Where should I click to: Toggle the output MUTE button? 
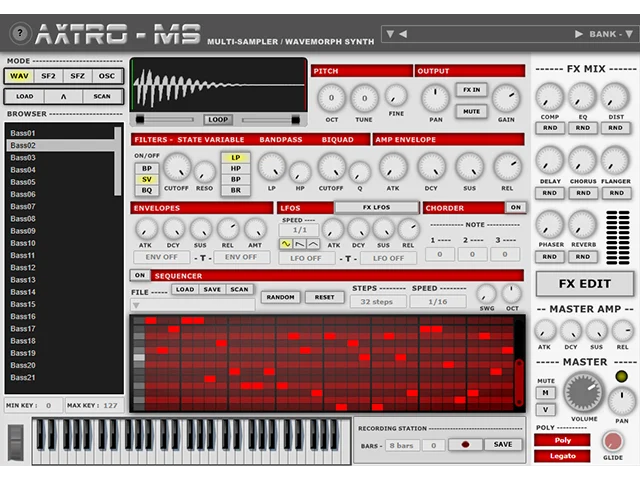tap(471, 111)
